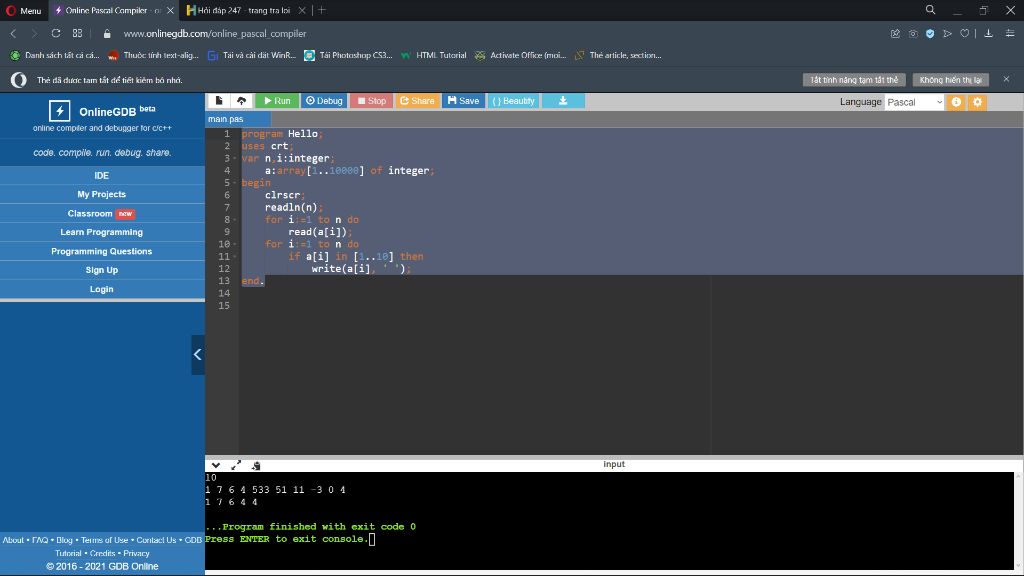Viewport: 1024px width, 576px height.
Task: Open the Easy Setup sliders icon
Action: click(x=1010, y=33)
